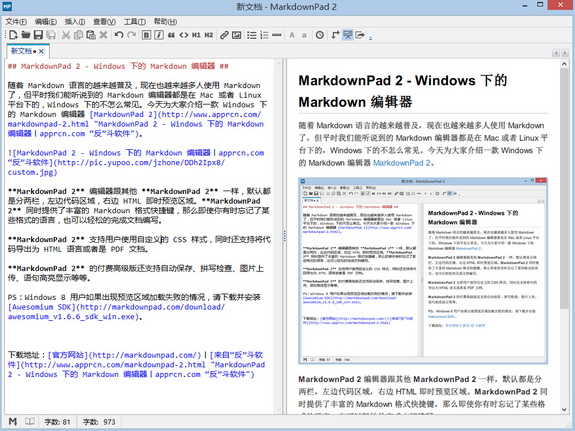Screen dimensions: 575x431
Task: Click the 下载地址 line in editor
Action: coord(136,355)
